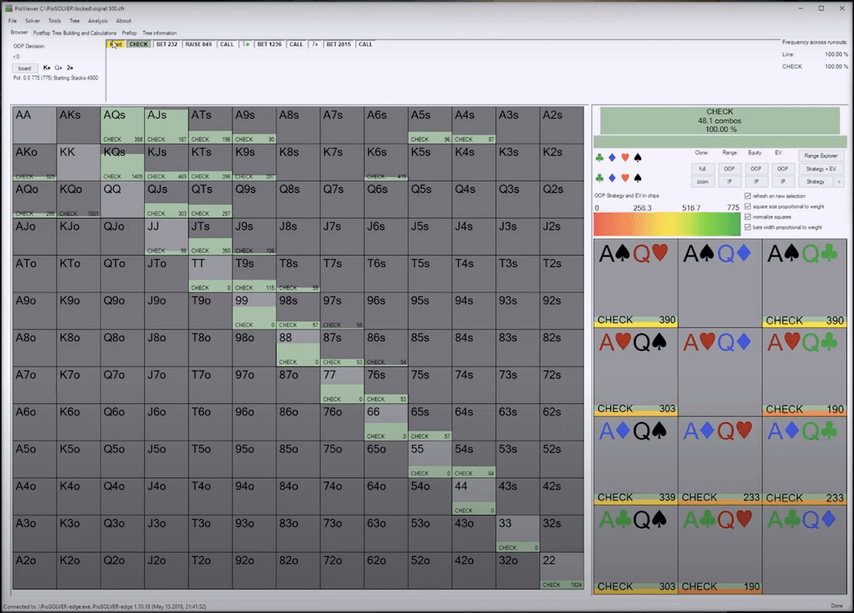The width and height of the screenshot is (854, 613).
Task: Switch to Postflop Tree Building and Calculations tab
Action: pos(75,33)
